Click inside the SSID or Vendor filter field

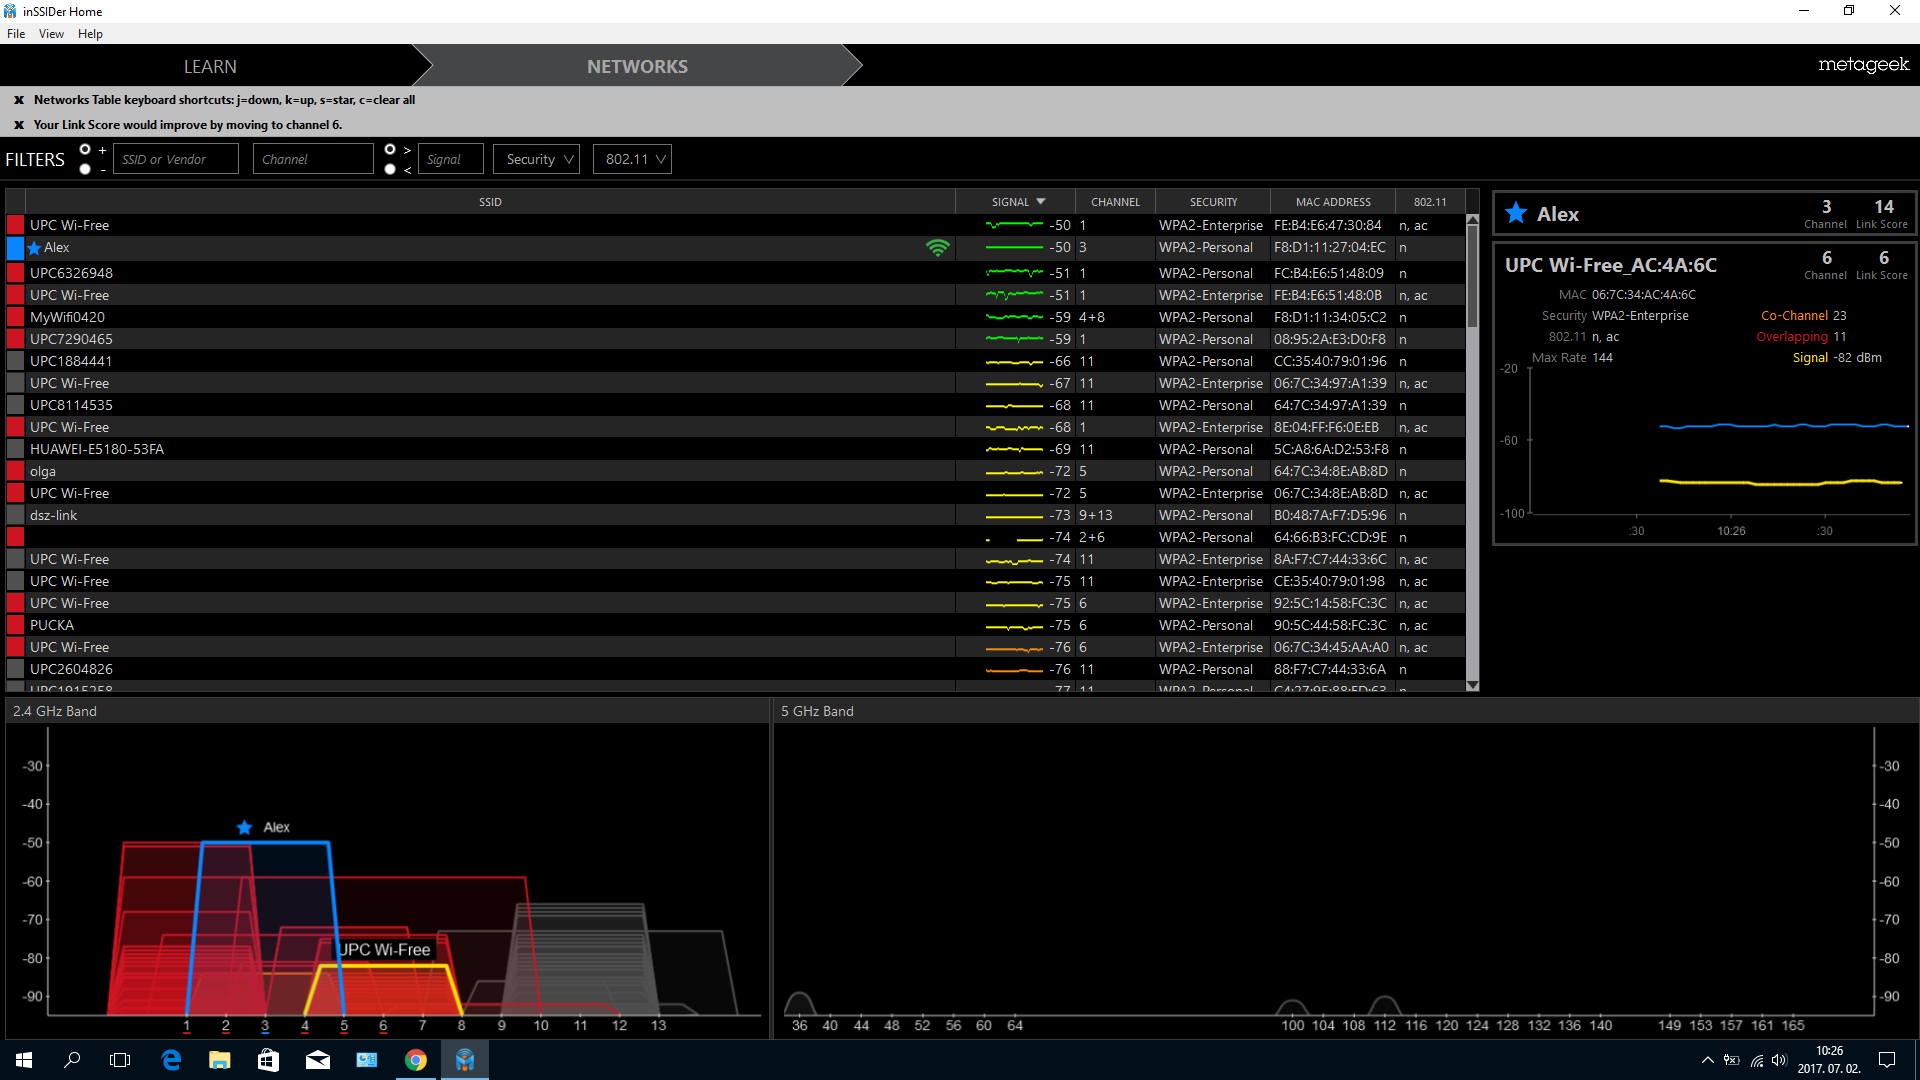click(176, 159)
